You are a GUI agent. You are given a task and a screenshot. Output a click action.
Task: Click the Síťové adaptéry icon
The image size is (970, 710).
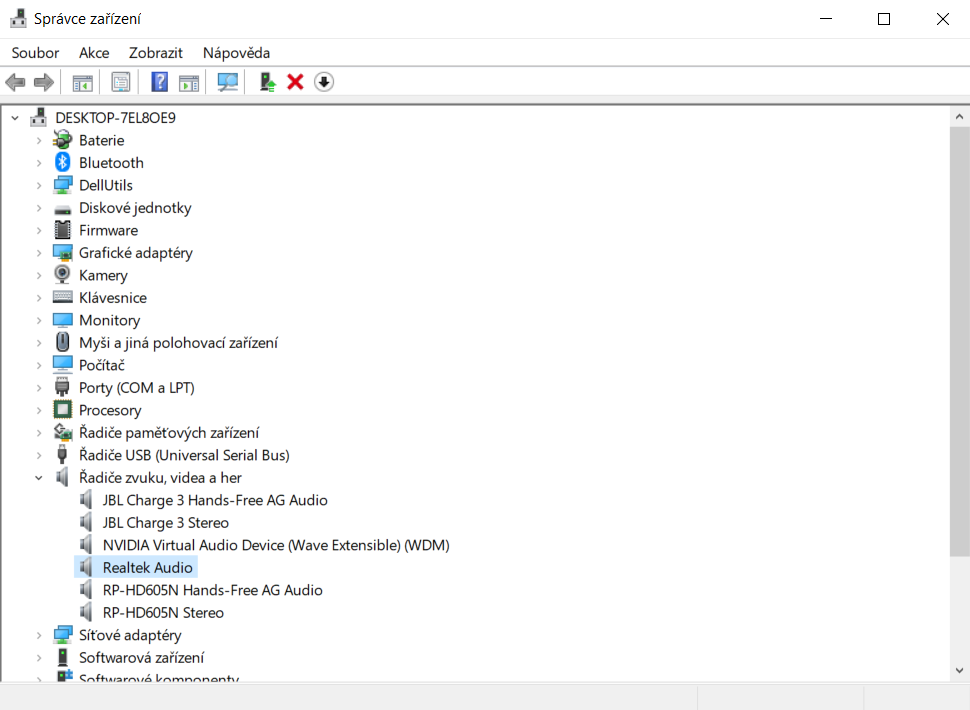click(x=62, y=635)
